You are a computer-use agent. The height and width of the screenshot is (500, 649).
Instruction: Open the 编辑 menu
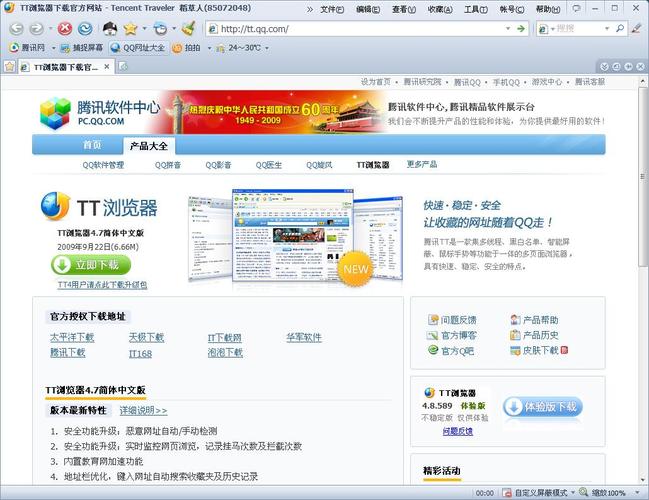click(x=368, y=9)
